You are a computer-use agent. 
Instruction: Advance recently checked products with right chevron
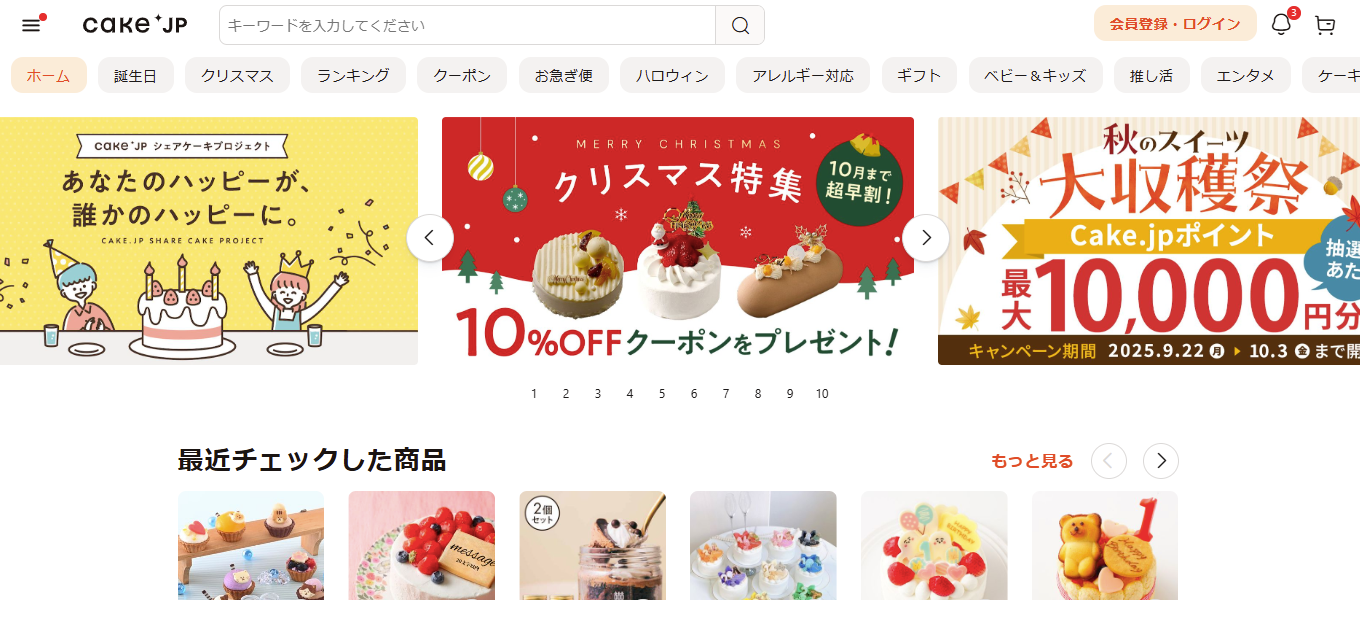1161,461
